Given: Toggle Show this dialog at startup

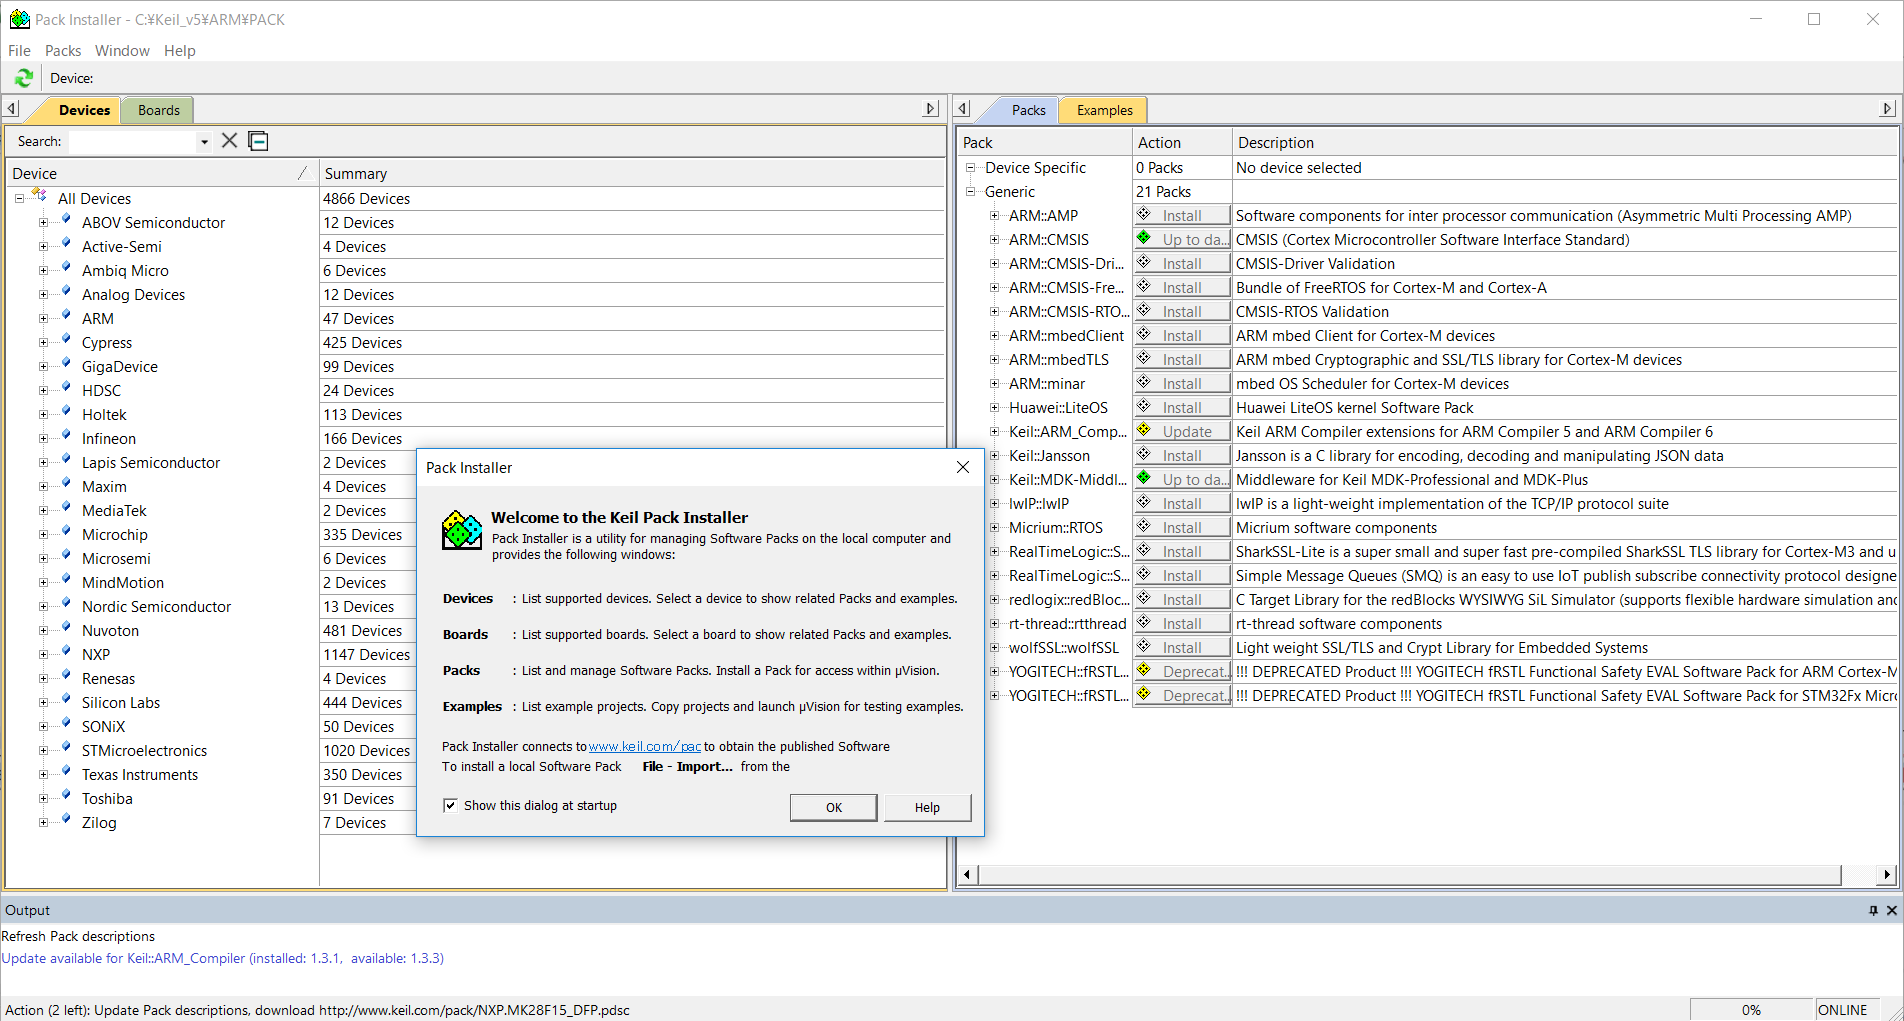Looking at the screenshot, I should point(450,805).
